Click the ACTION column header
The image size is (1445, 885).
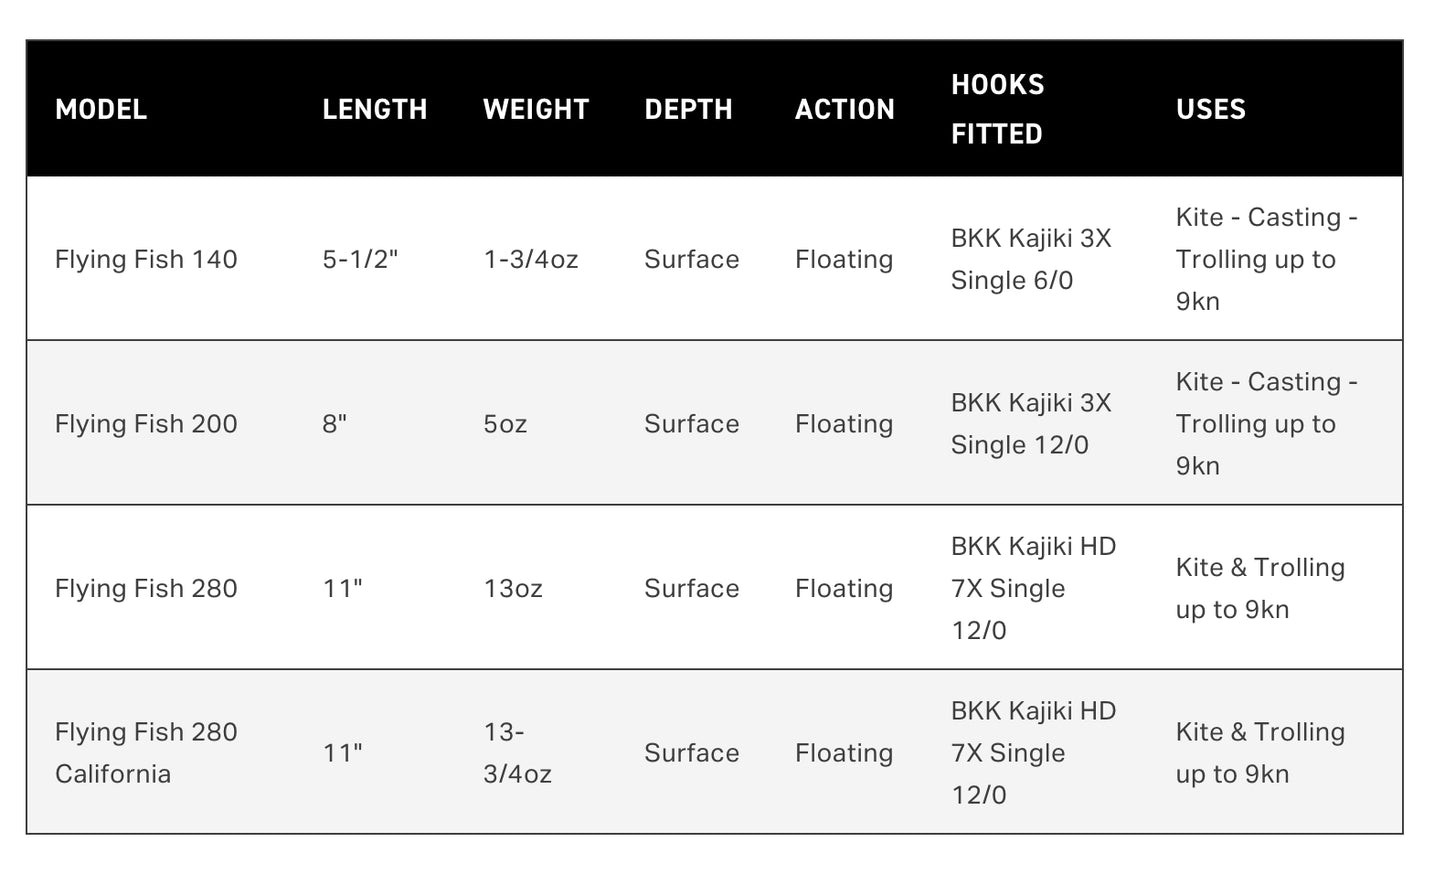(x=844, y=109)
